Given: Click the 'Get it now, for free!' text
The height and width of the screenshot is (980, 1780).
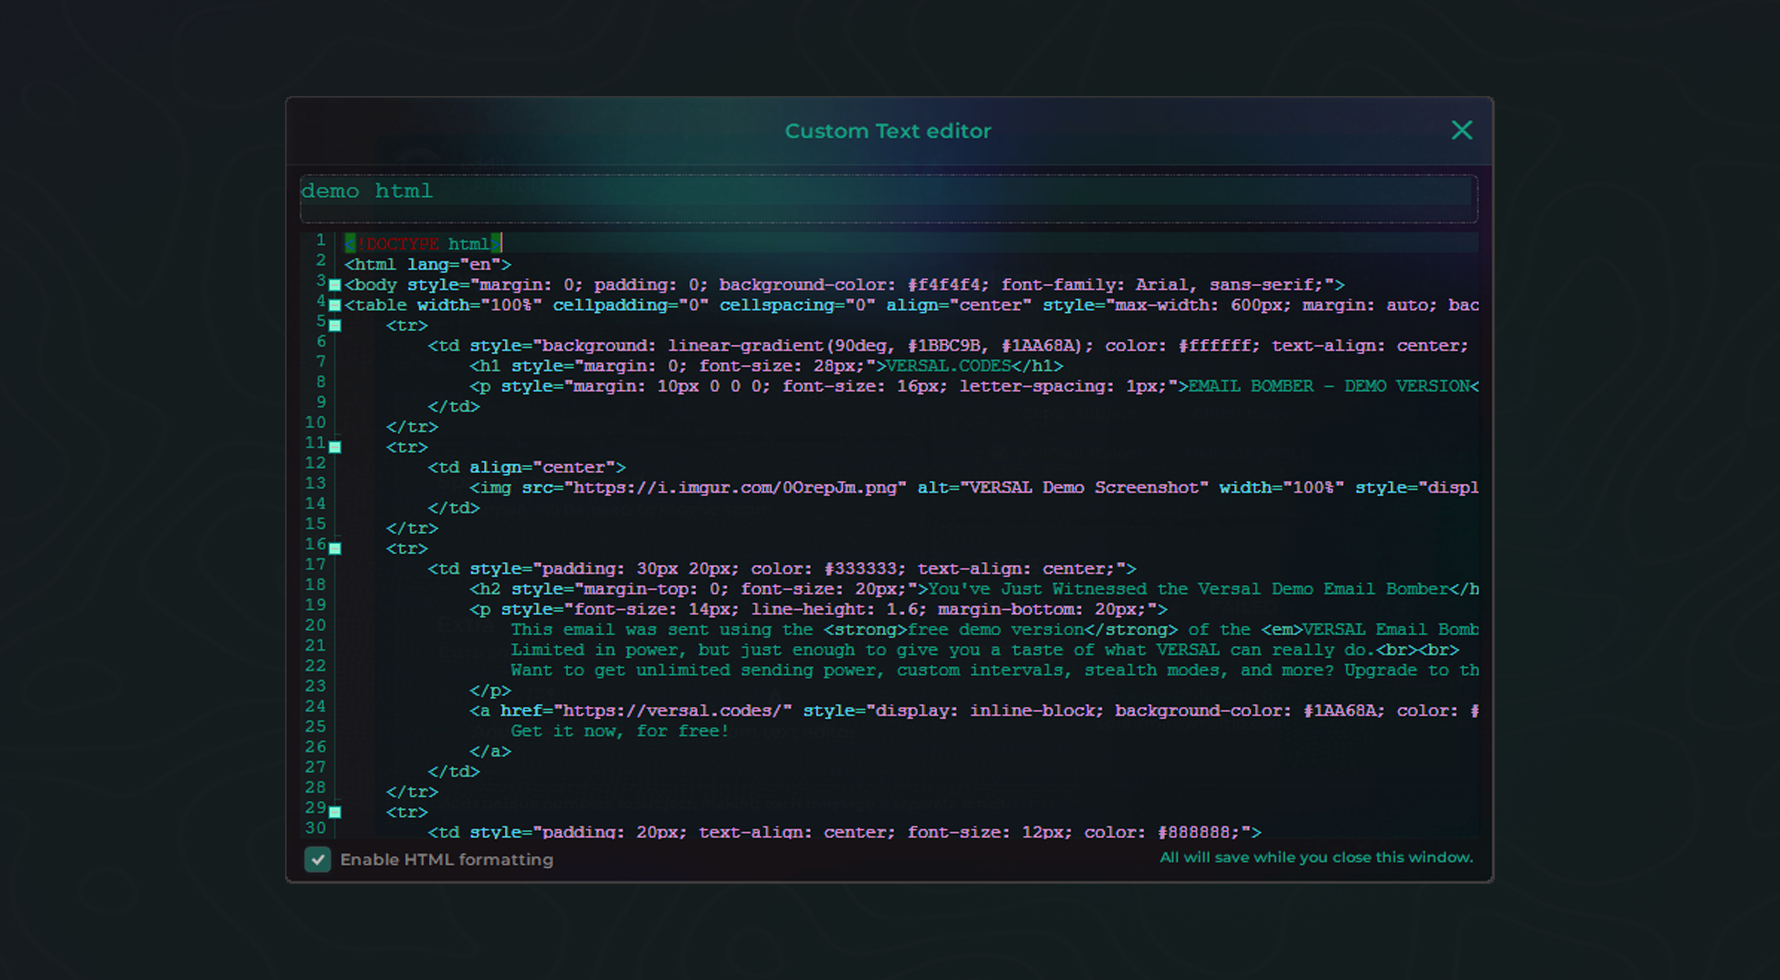Looking at the screenshot, I should [x=620, y=731].
